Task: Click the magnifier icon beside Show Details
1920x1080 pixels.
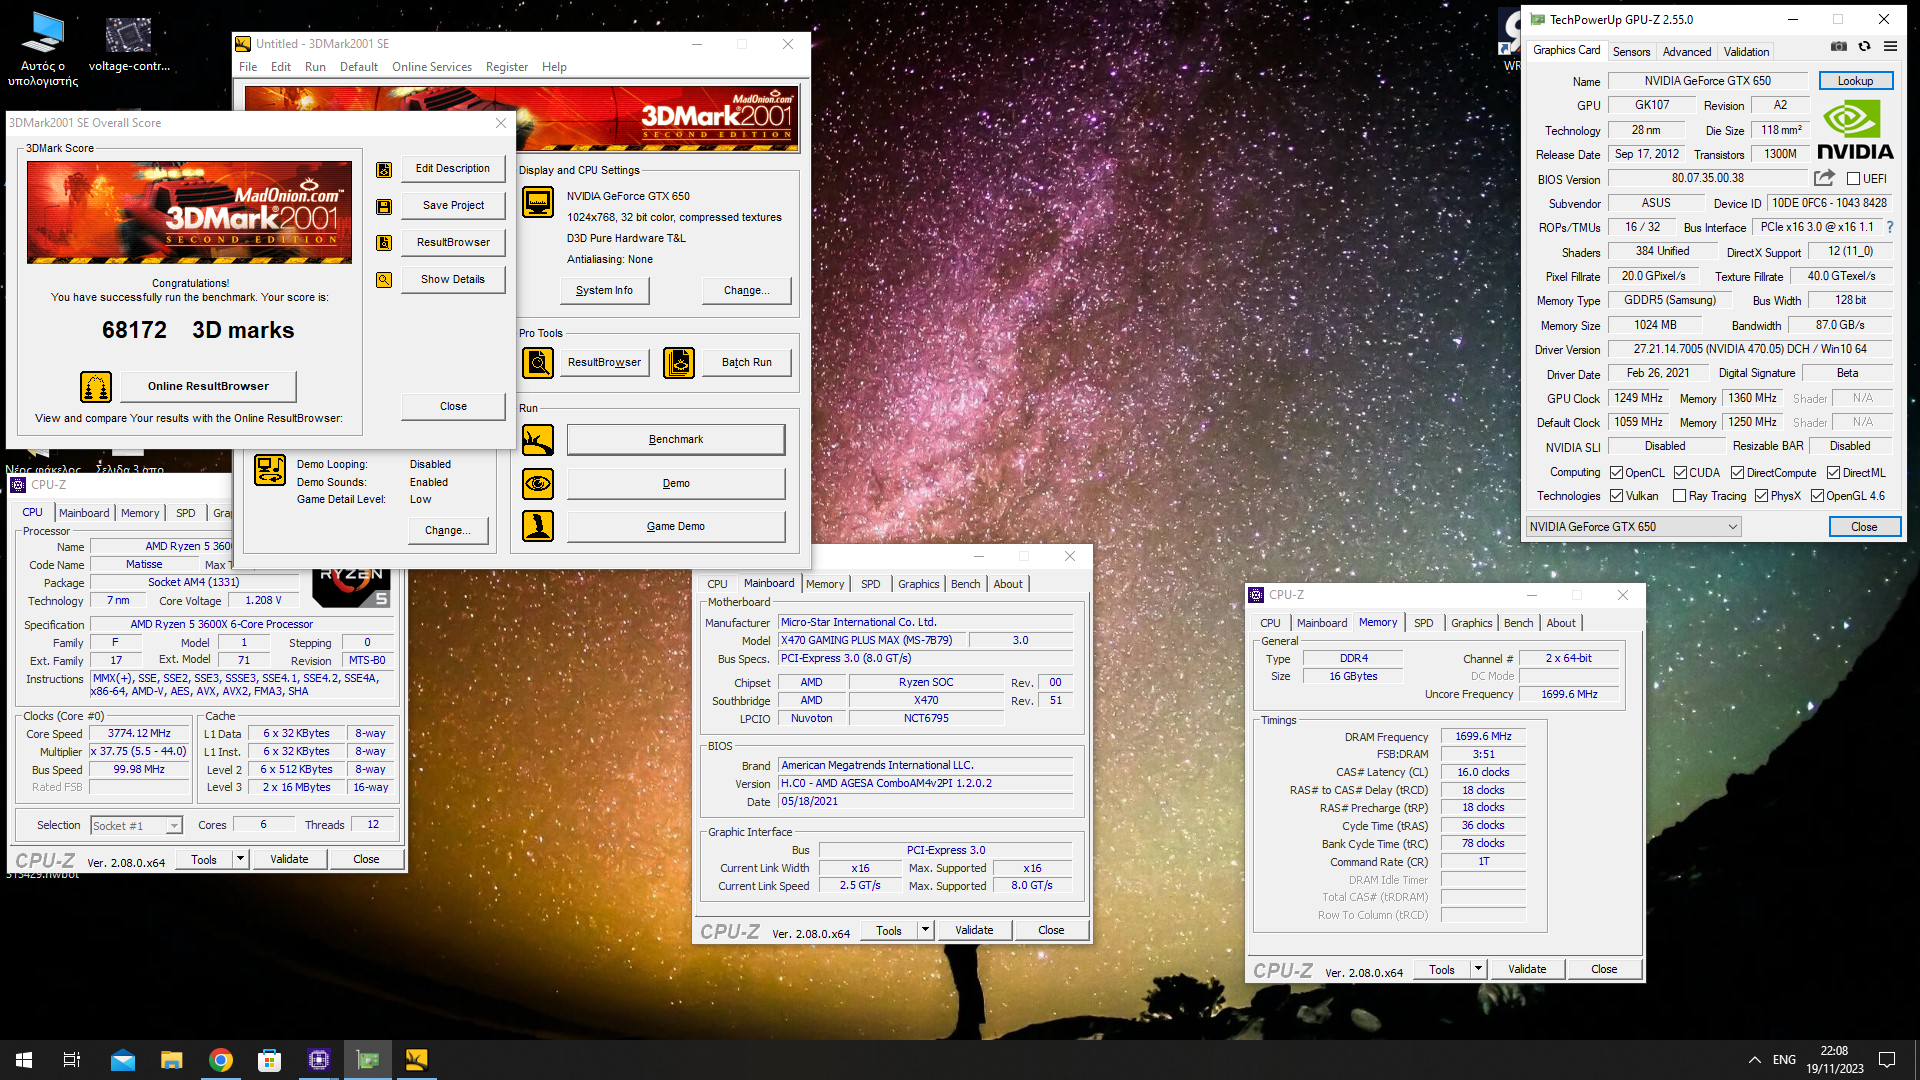Action: [x=384, y=280]
